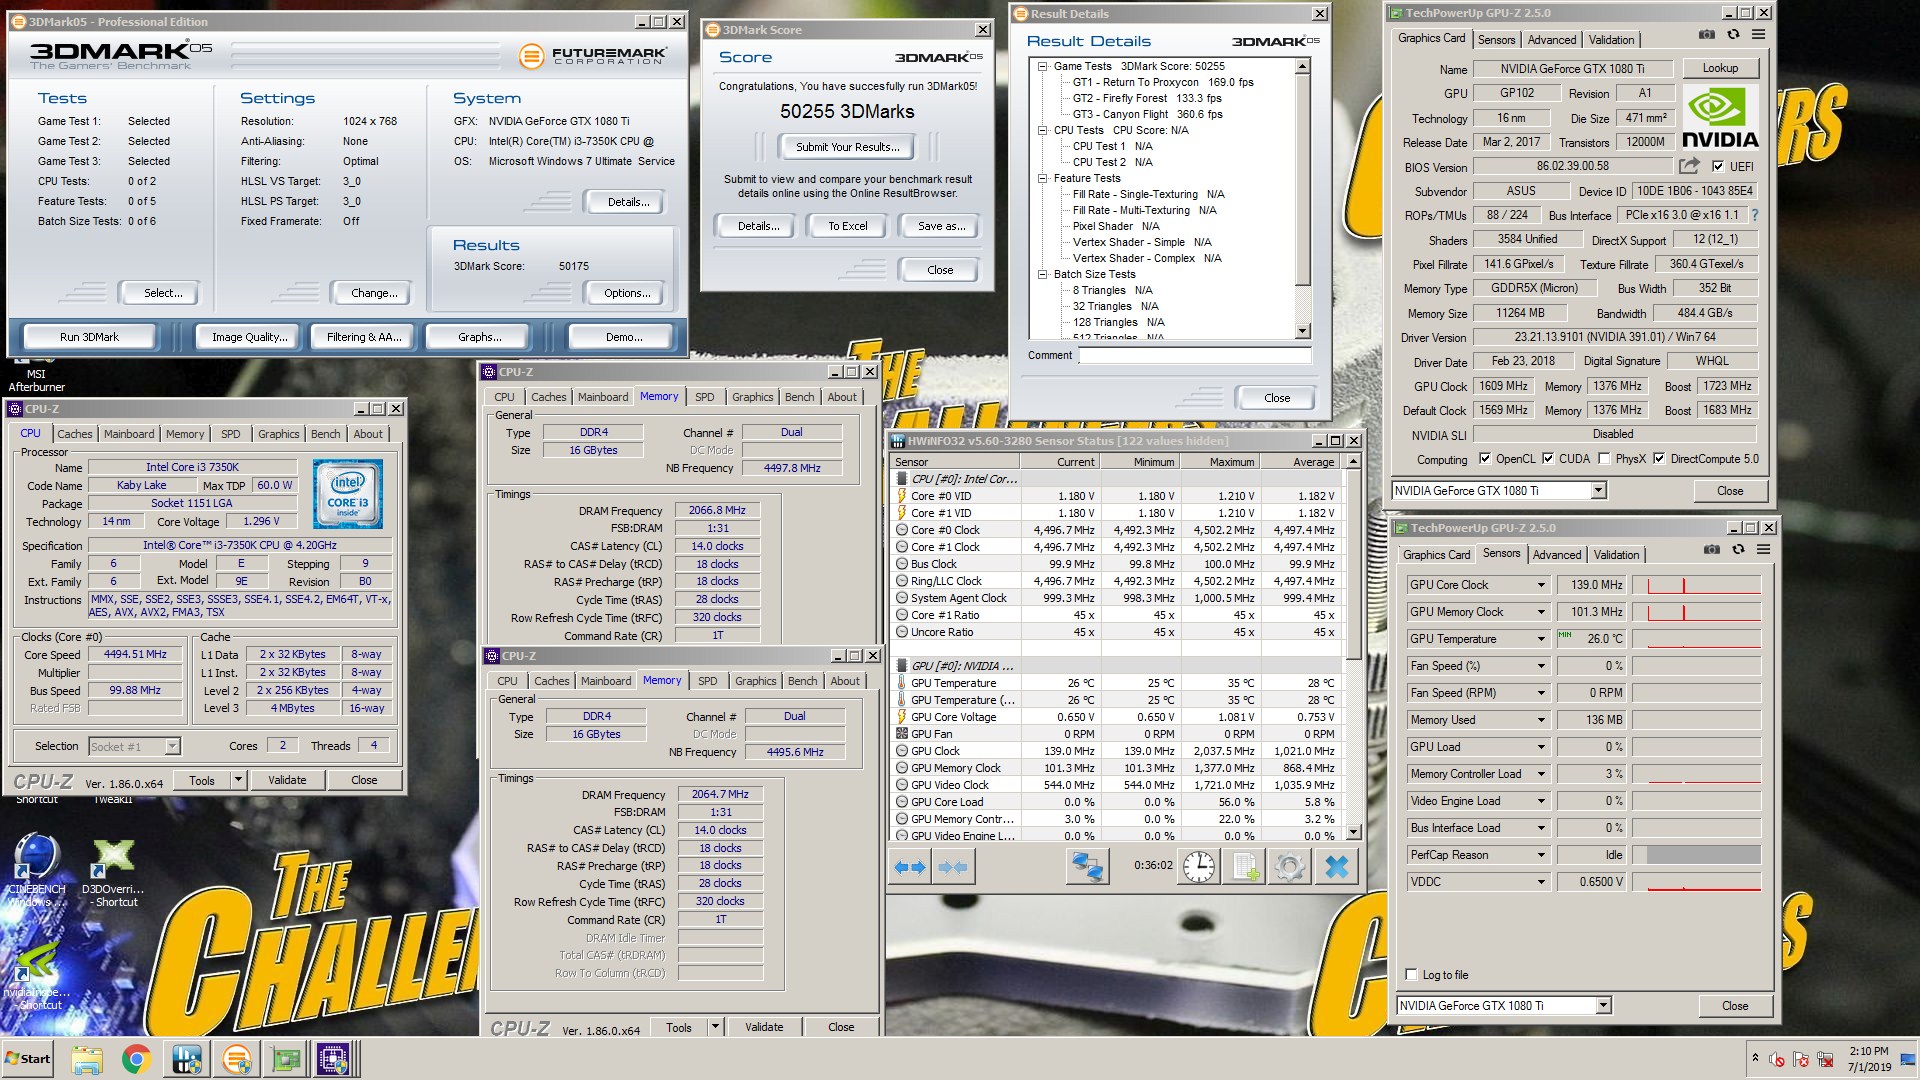Viewport: 1920px width, 1080px height.
Task: Enable the Log to file checkbox
Action: click(x=1411, y=975)
